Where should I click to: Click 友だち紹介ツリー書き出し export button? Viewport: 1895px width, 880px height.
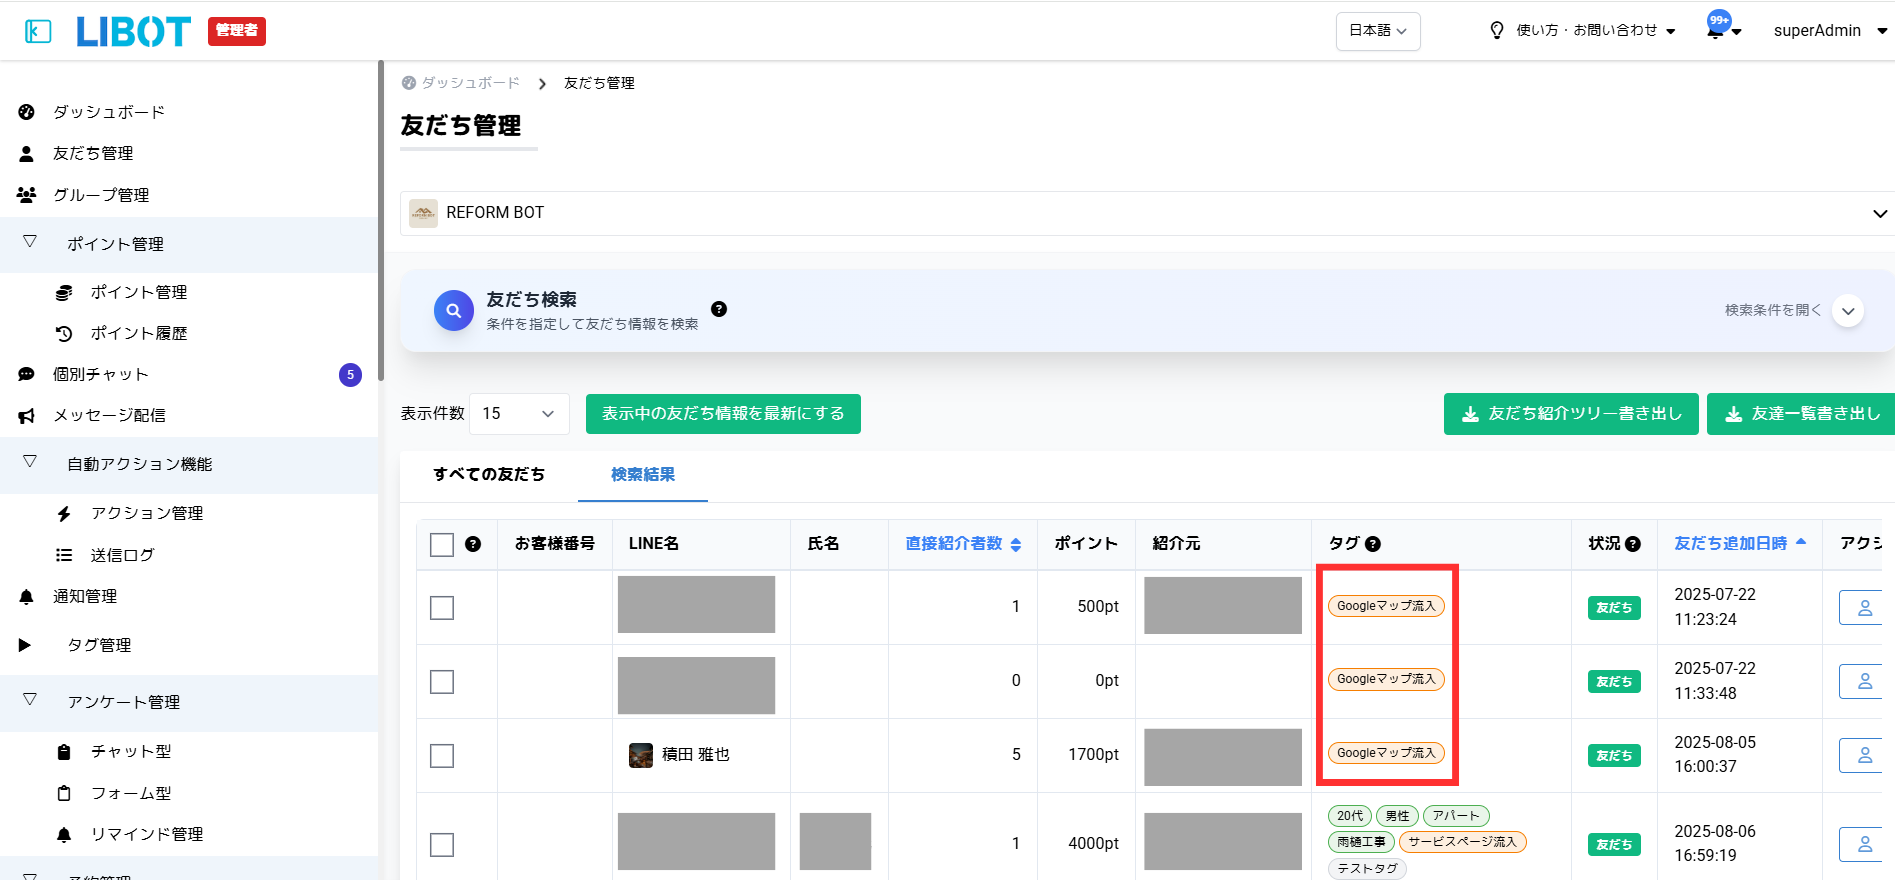point(1570,414)
